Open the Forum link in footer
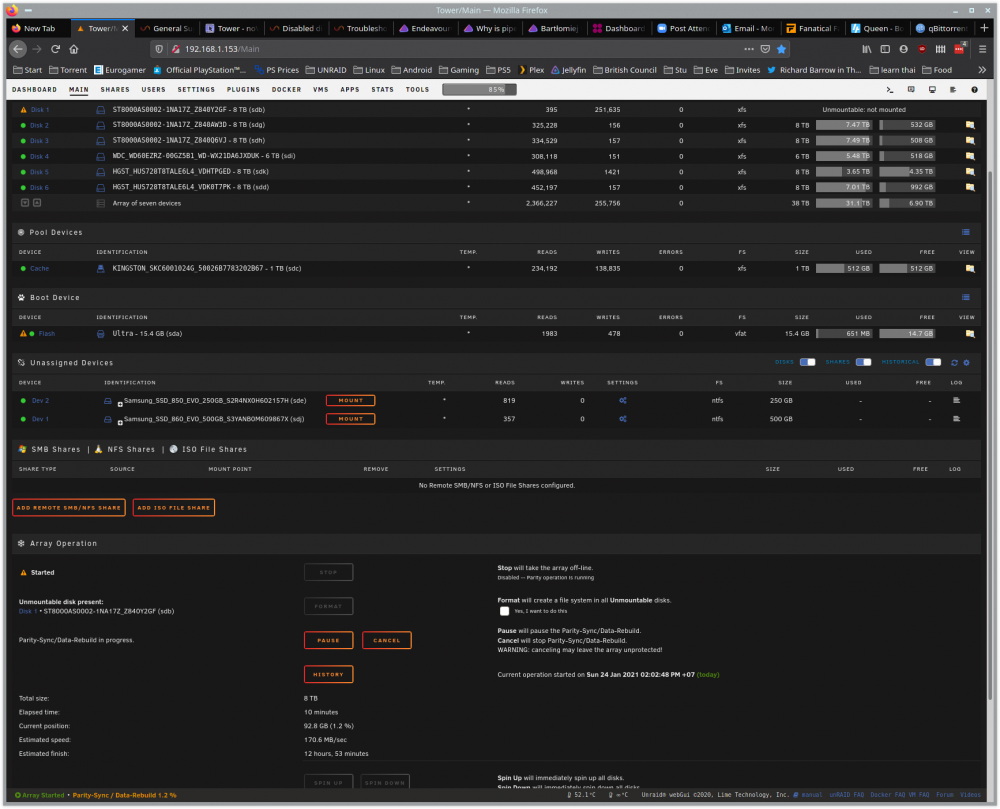The image size is (1000, 809). (x=945, y=795)
